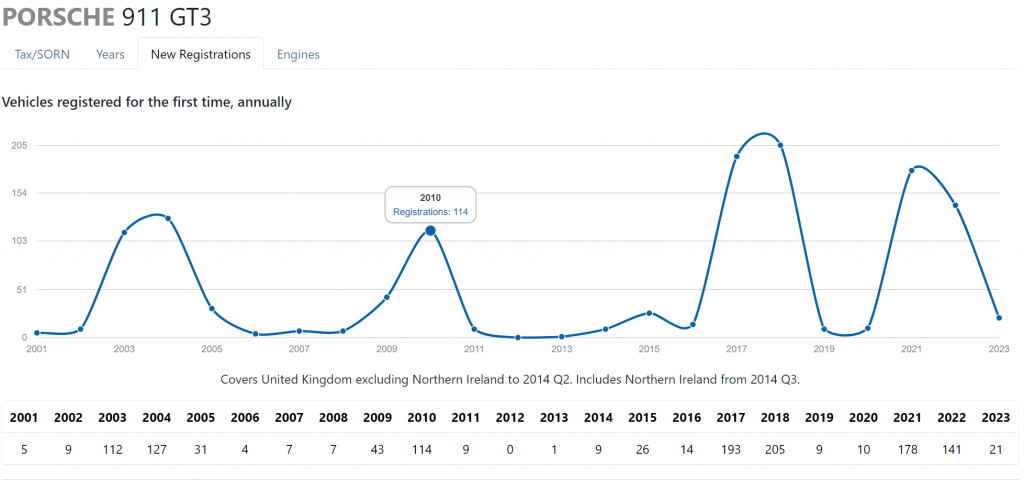
Task: Click the 2001 table column header
Action: (24, 418)
